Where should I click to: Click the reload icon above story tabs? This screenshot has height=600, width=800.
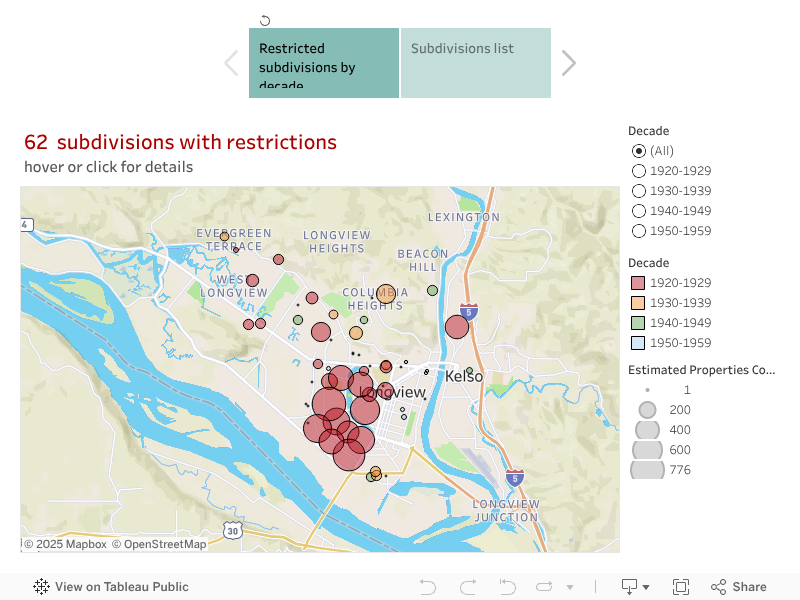265,20
